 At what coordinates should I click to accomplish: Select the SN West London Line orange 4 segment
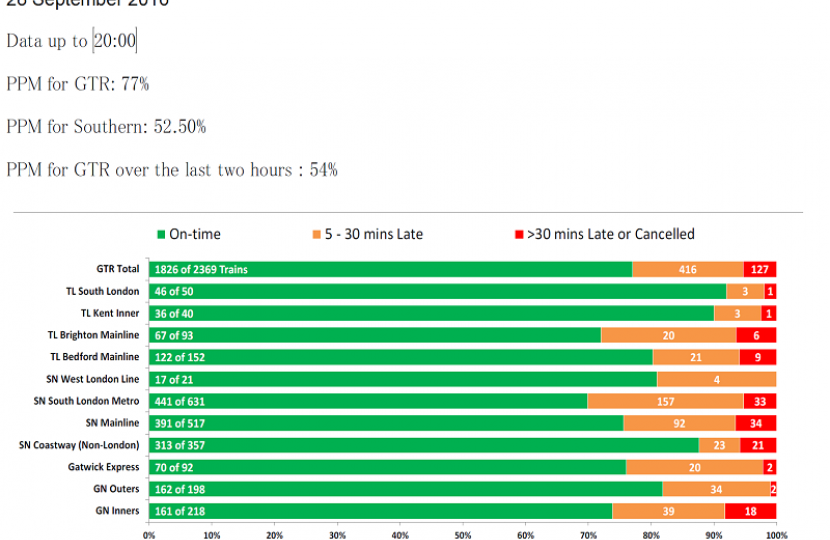click(x=716, y=379)
